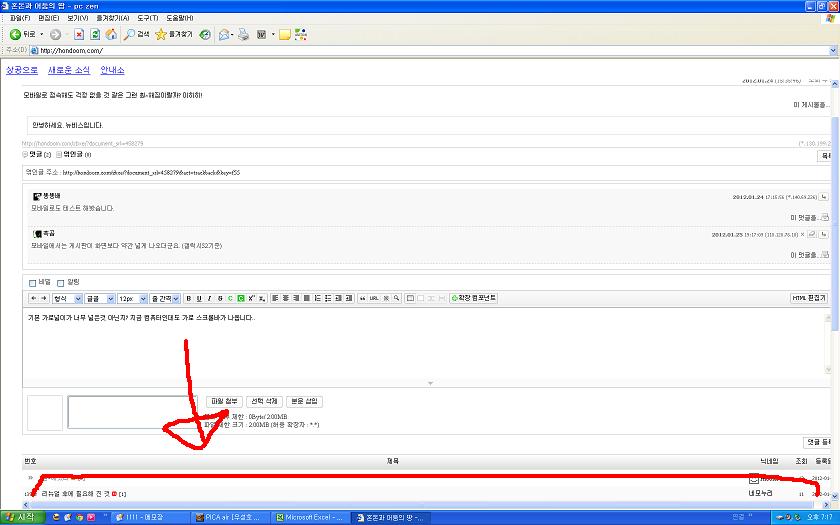The width and height of the screenshot is (840, 525).
Task: Open the Mail icon dropdown arrow
Action: click(232, 34)
